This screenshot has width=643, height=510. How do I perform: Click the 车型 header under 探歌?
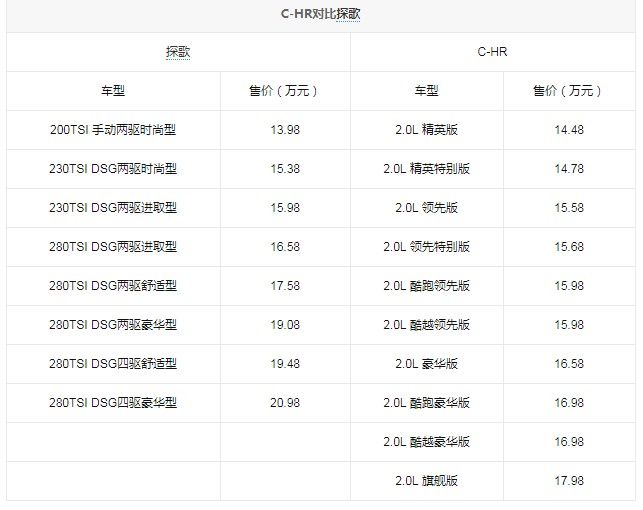coord(113,91)
